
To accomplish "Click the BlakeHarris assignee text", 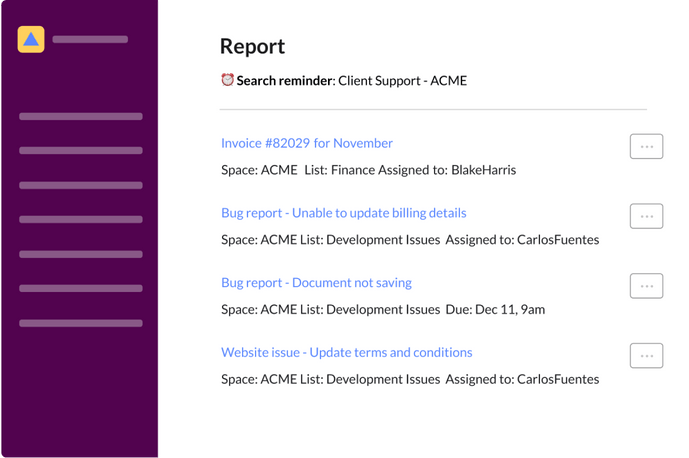I will (483, 170).
